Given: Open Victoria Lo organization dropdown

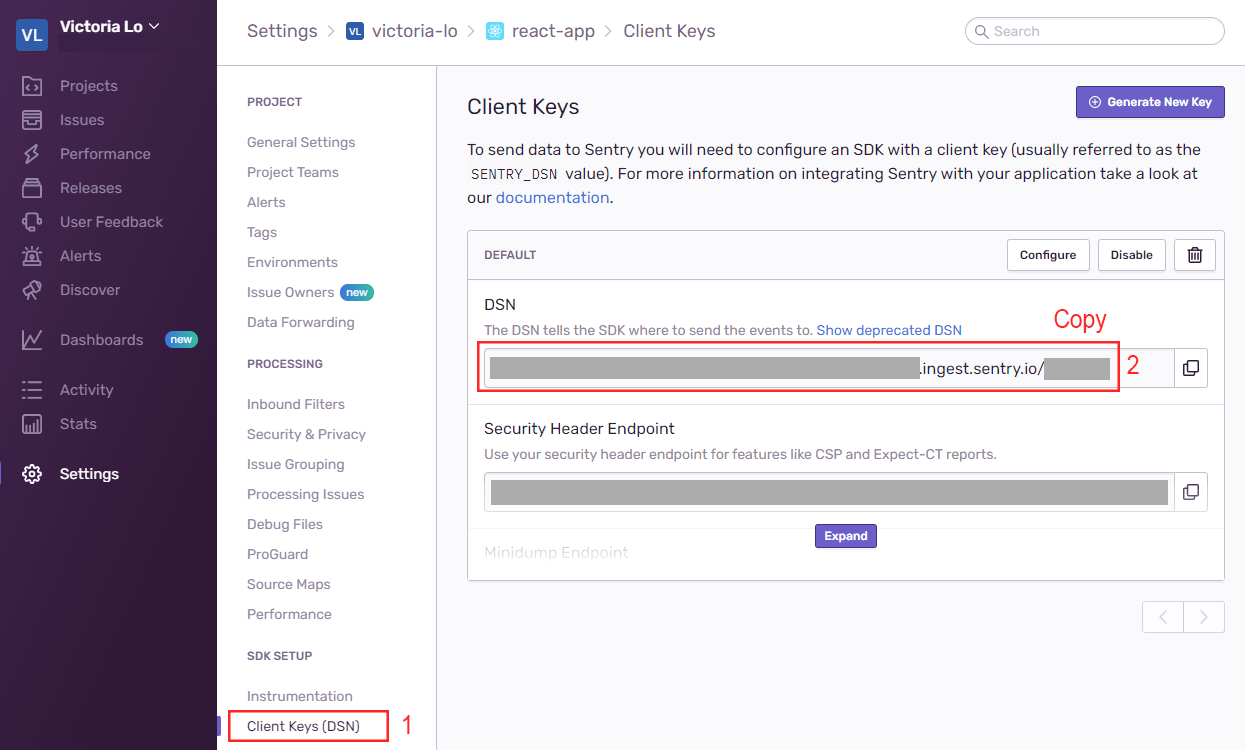Looking at the screenshot, I should (109, 27).
